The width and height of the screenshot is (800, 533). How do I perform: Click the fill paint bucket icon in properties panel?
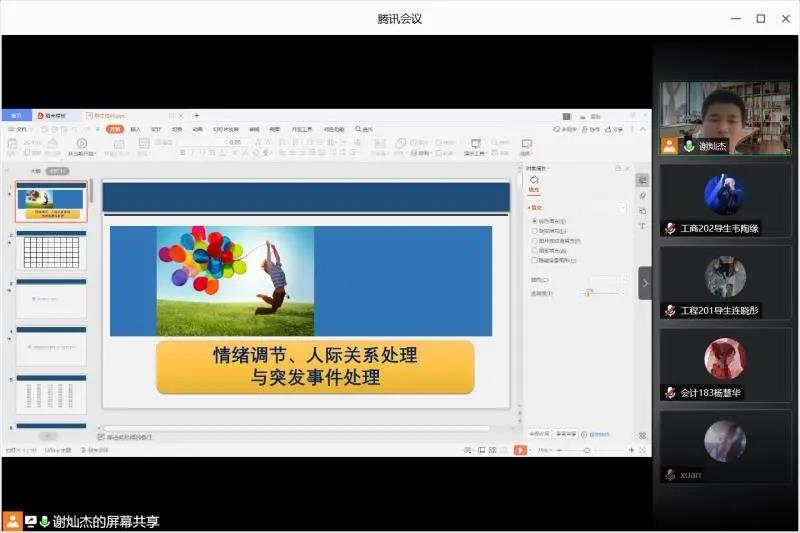coord(534,180)
